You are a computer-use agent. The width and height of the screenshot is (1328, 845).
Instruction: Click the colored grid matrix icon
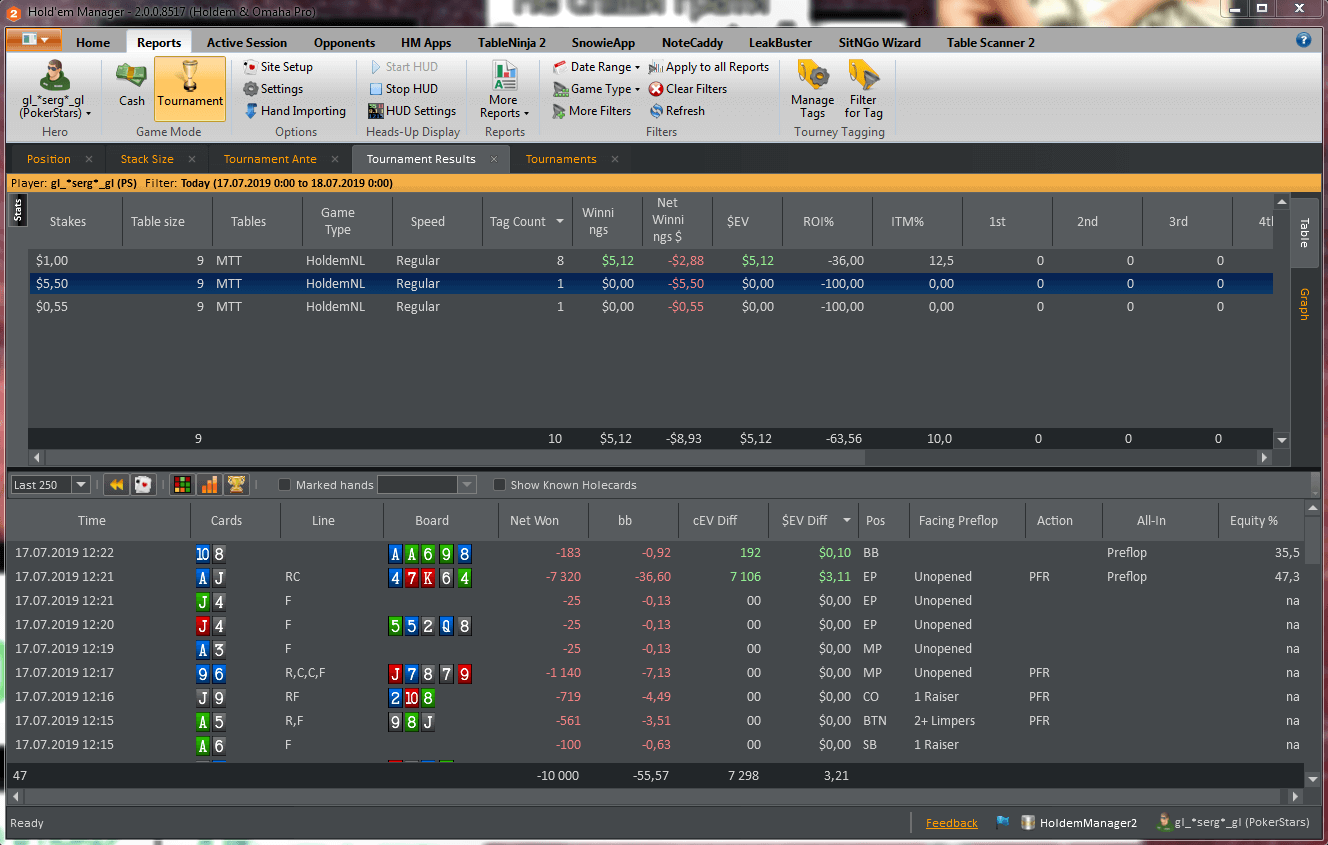coord(183,485)
